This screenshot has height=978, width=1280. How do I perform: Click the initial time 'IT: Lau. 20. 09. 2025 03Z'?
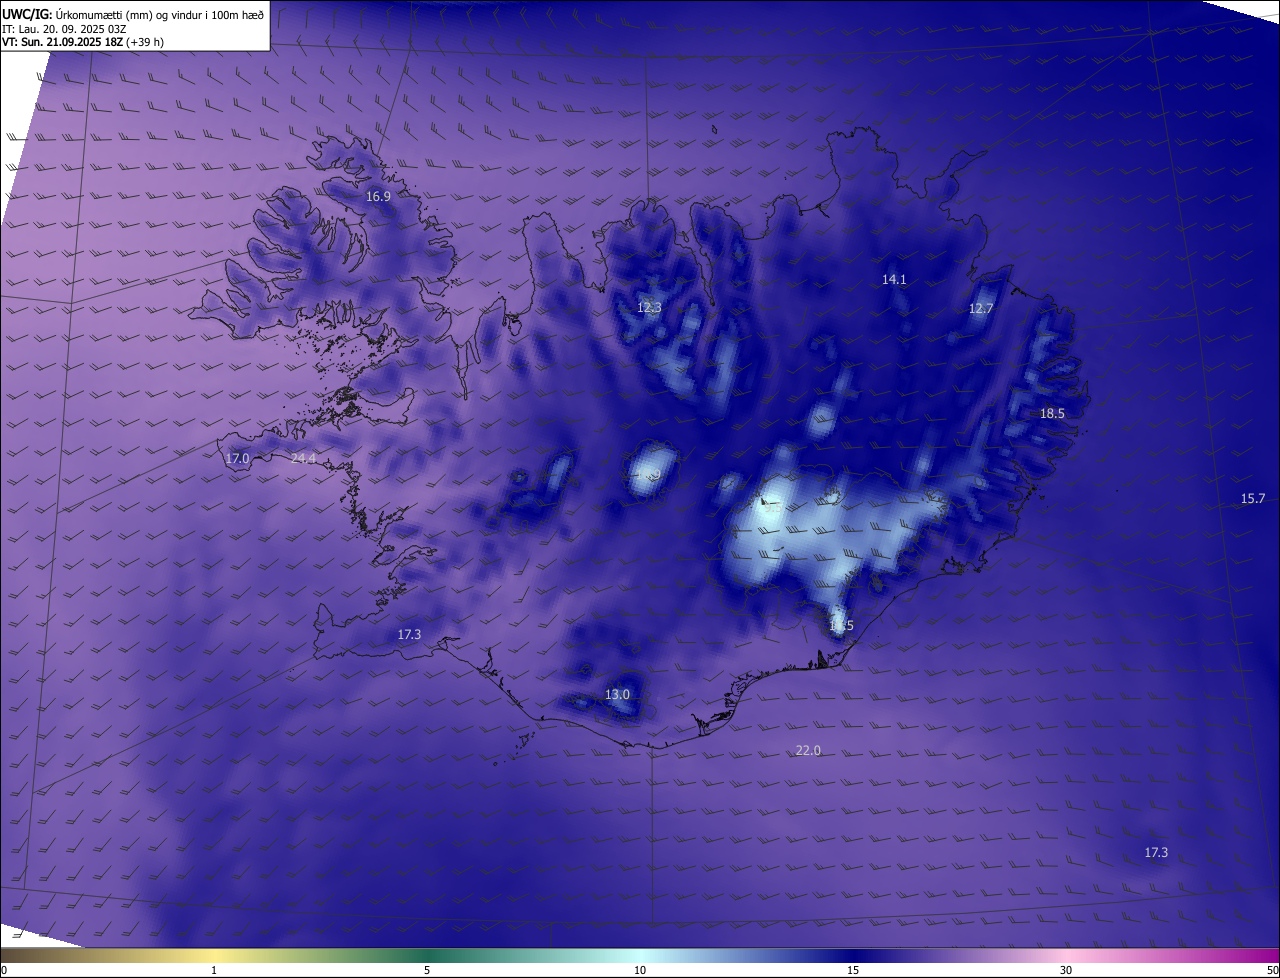click(x=64, y=29)
